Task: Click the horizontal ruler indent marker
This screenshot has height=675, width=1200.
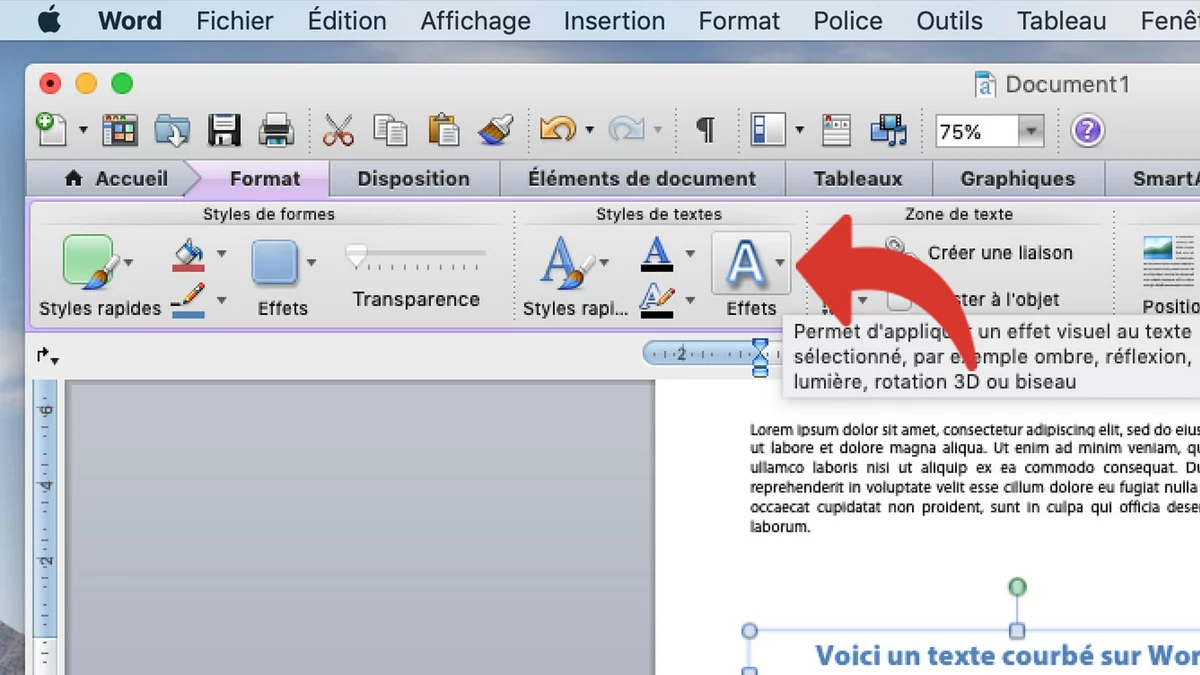Action: 759,355
